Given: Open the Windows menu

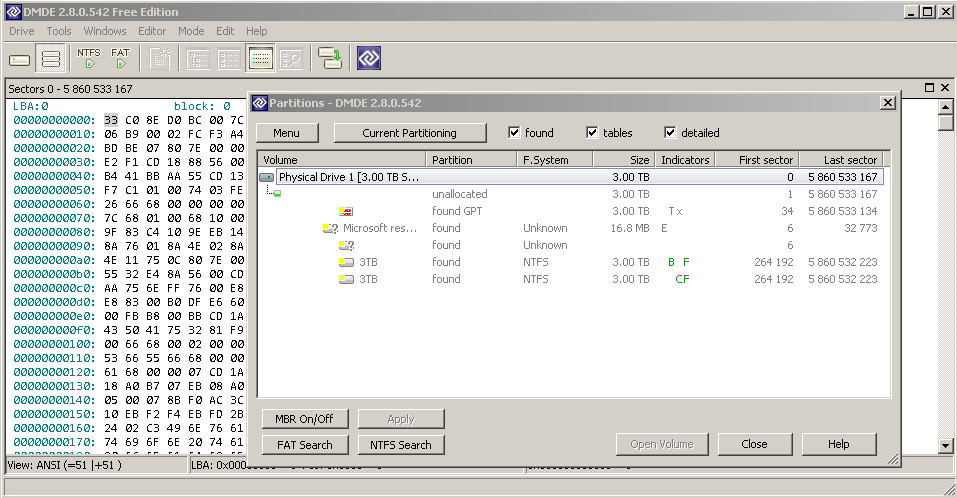Looking at the screenshot, I should (104, 31).
